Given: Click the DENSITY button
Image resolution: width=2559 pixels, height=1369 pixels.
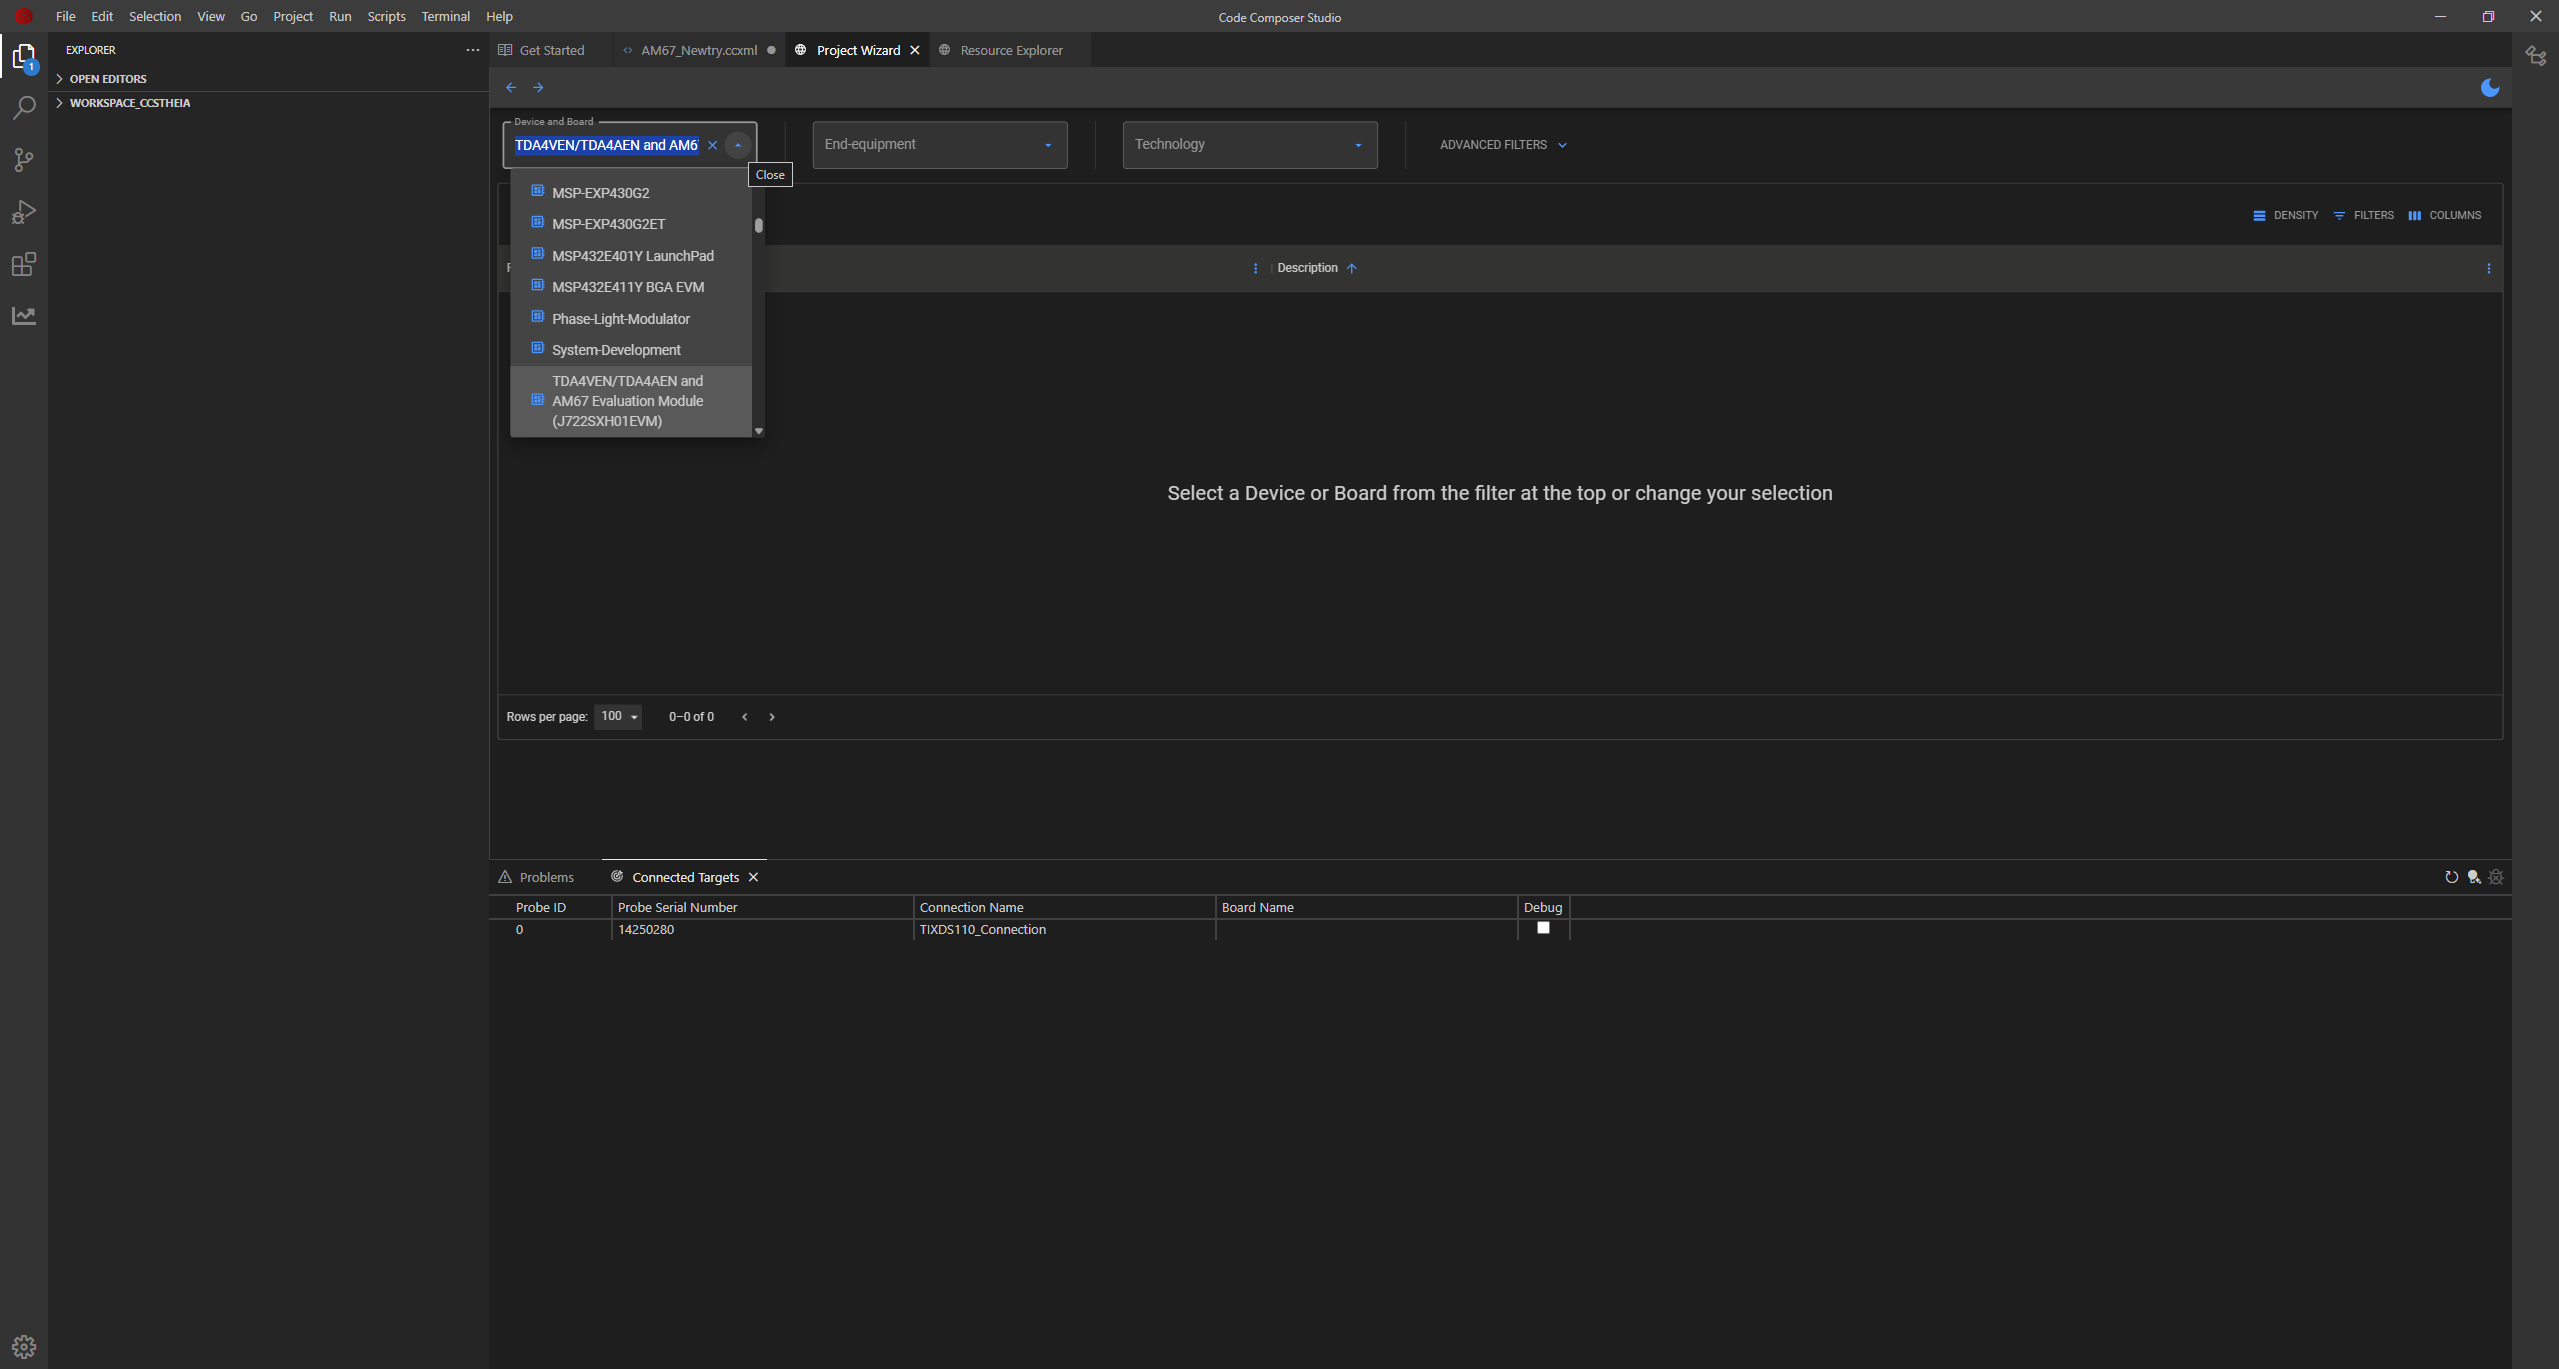Looking at the screenshot, I should click(x=2285, y=215).
